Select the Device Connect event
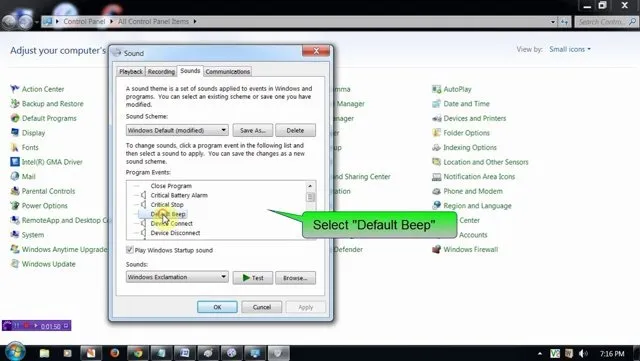Viewport: 640px width, 361px height. pyautogui.click(x=171, y=223)
